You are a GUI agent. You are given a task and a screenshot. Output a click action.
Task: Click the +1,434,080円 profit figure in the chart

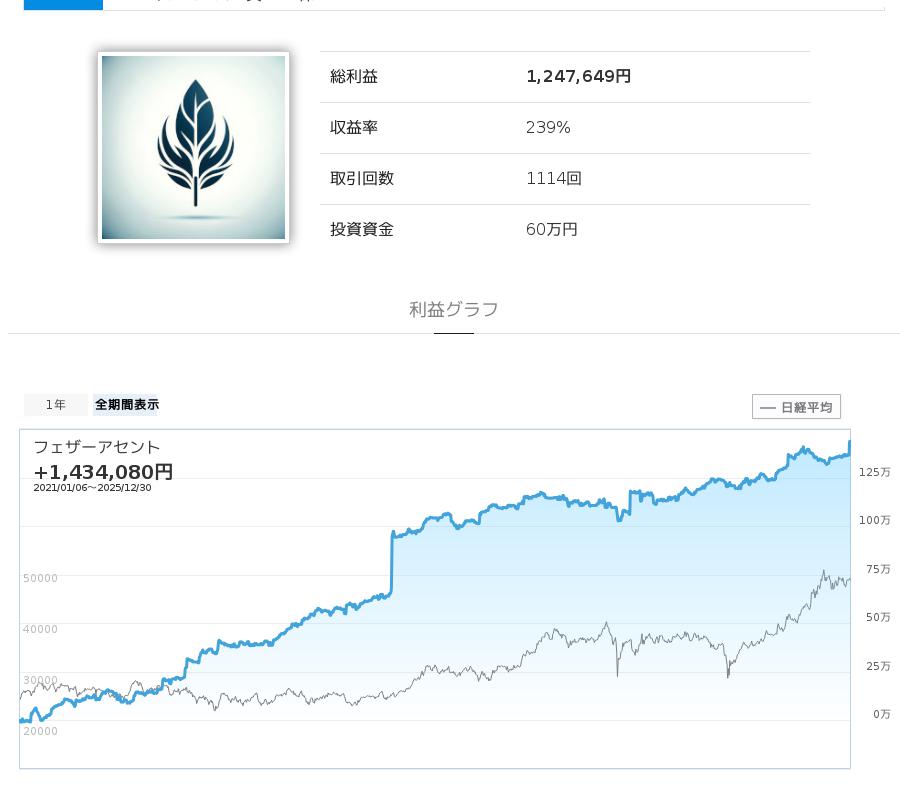103,471
